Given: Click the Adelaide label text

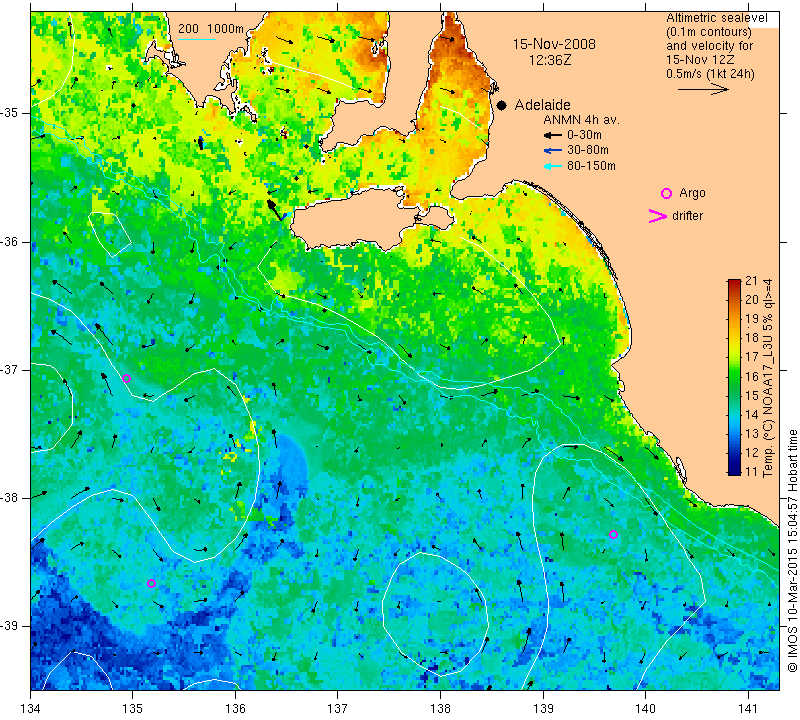Looking at the screenshot, I should click(x=542, y=105).
